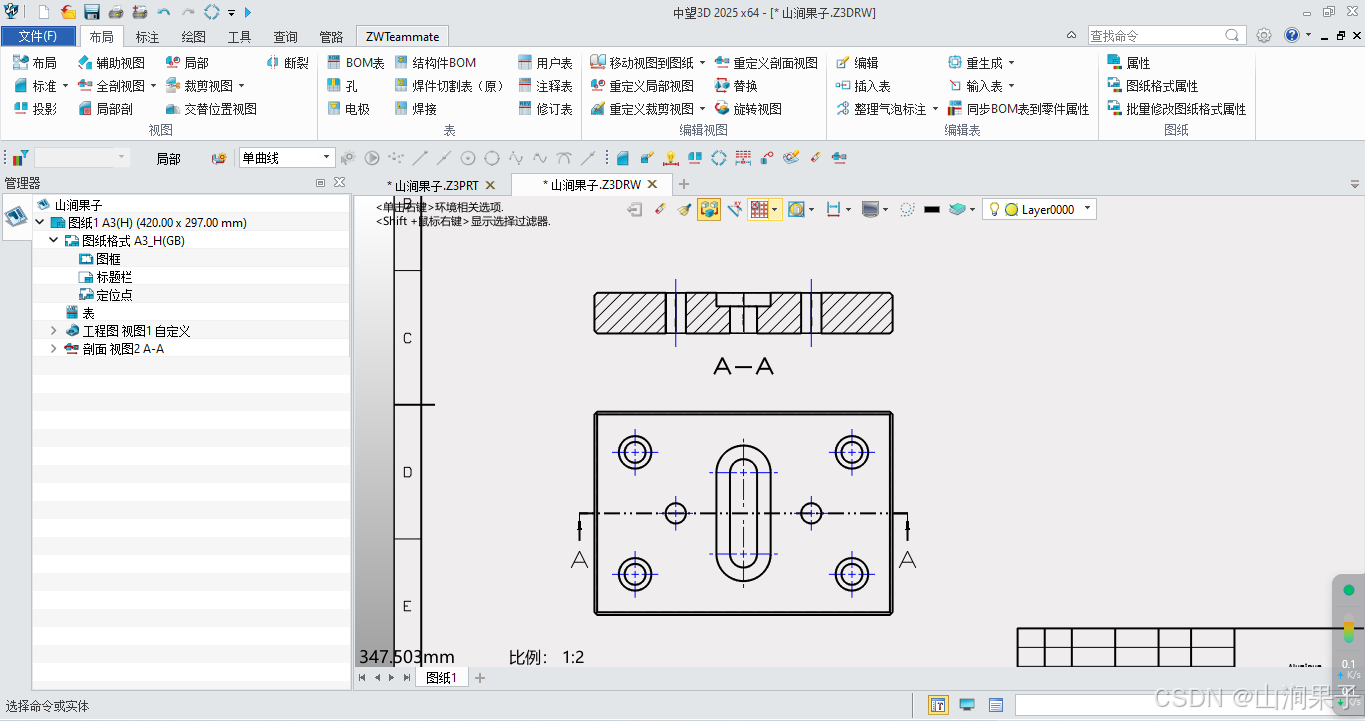The height and width of the screenshot is (721, 1365).
Task: Click the 属性 properties tool in 图纸 group
Action: (1129, 62)
